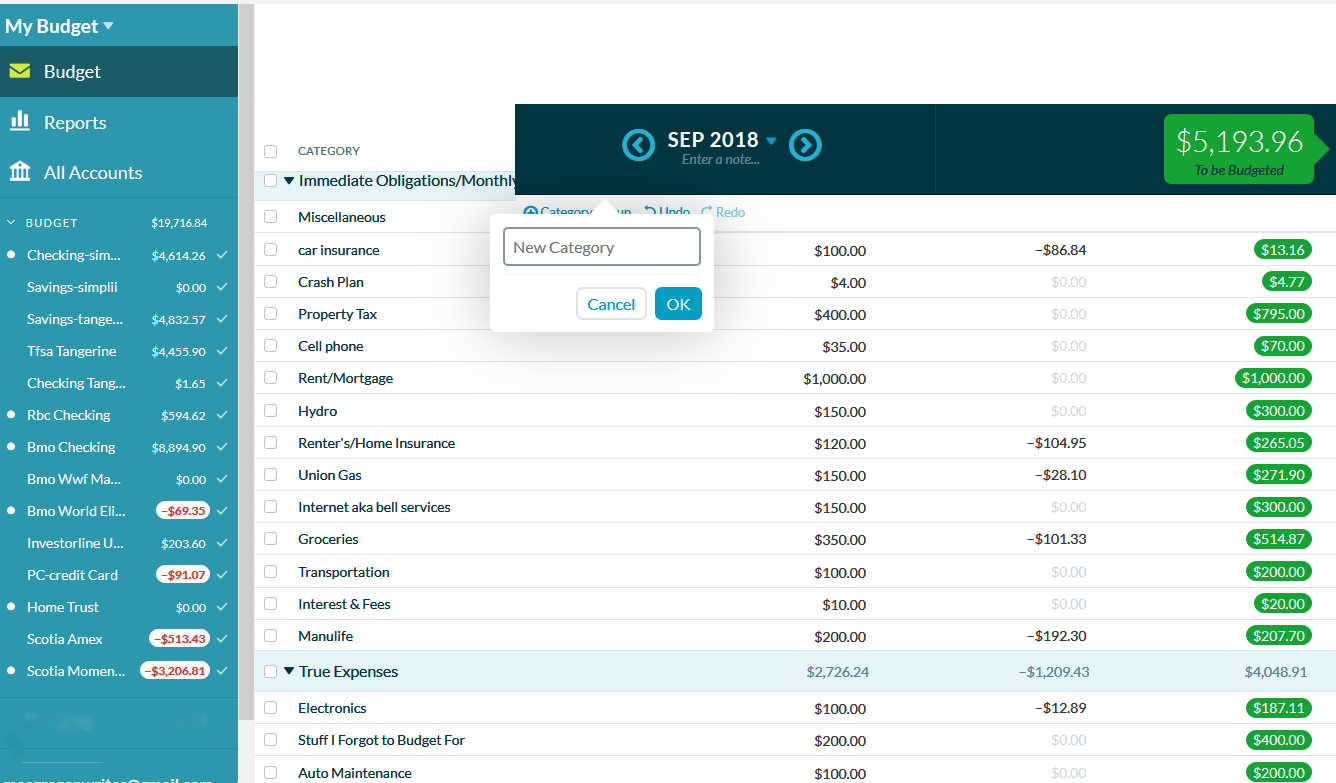Click Hydro budgeted amount $150.00

840,411
